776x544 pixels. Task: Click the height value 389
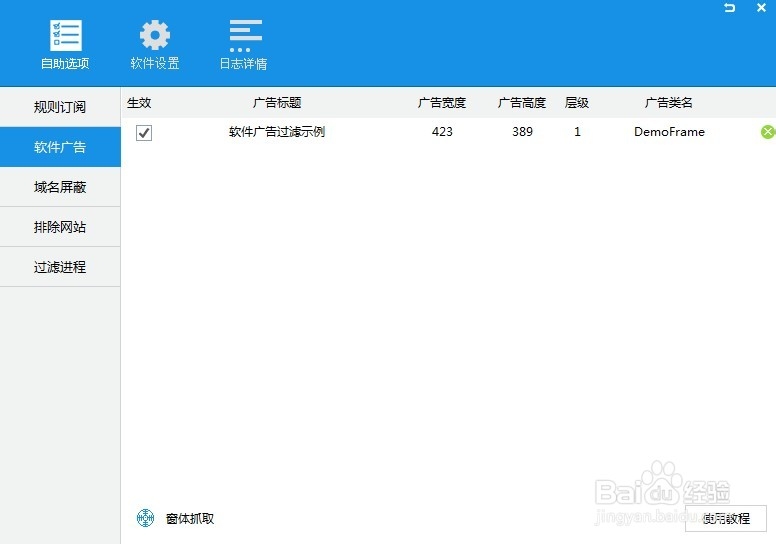pos(522,132)
